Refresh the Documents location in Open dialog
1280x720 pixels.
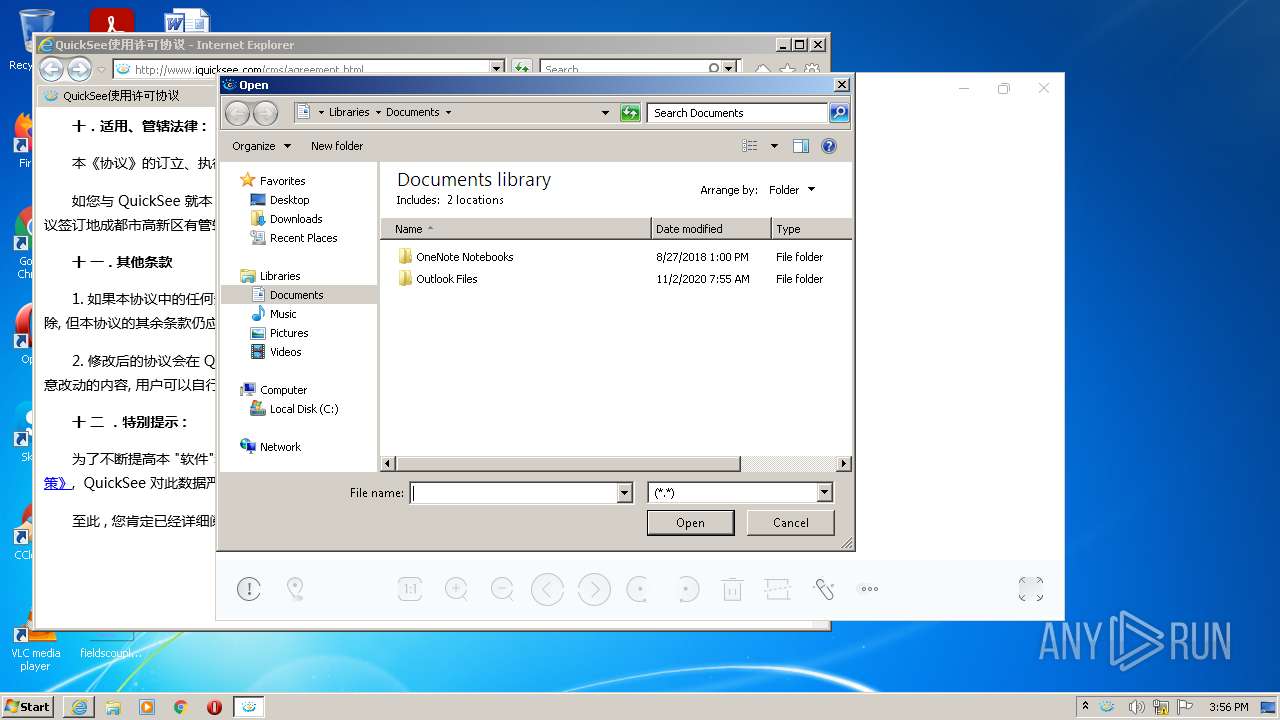coord(630,113)
